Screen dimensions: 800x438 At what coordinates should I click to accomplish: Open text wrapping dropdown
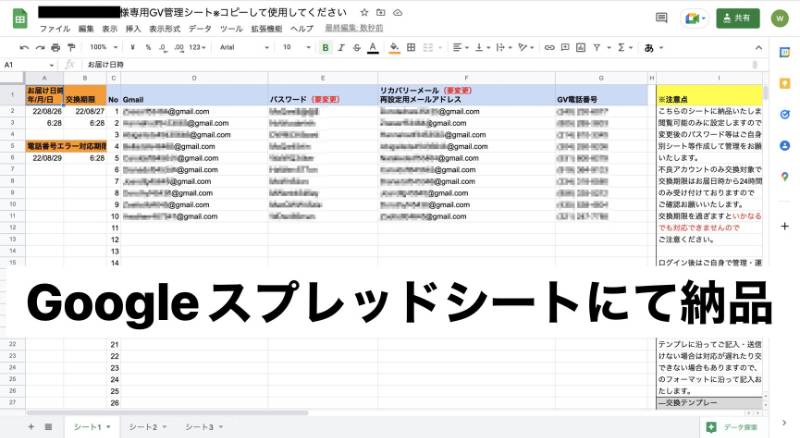(503, 47)
